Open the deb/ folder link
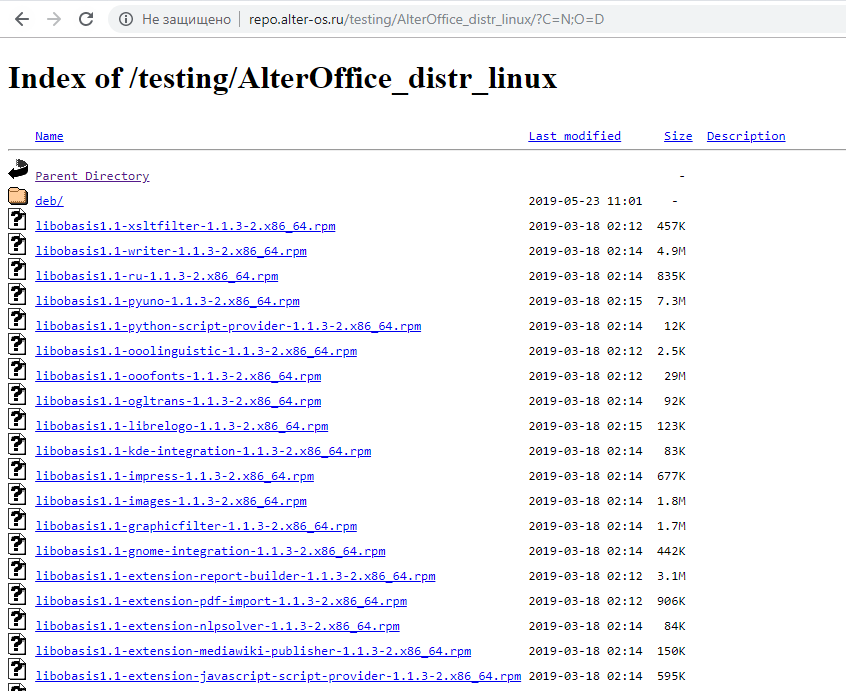This screenshot has height=691, width=846. 49,201
